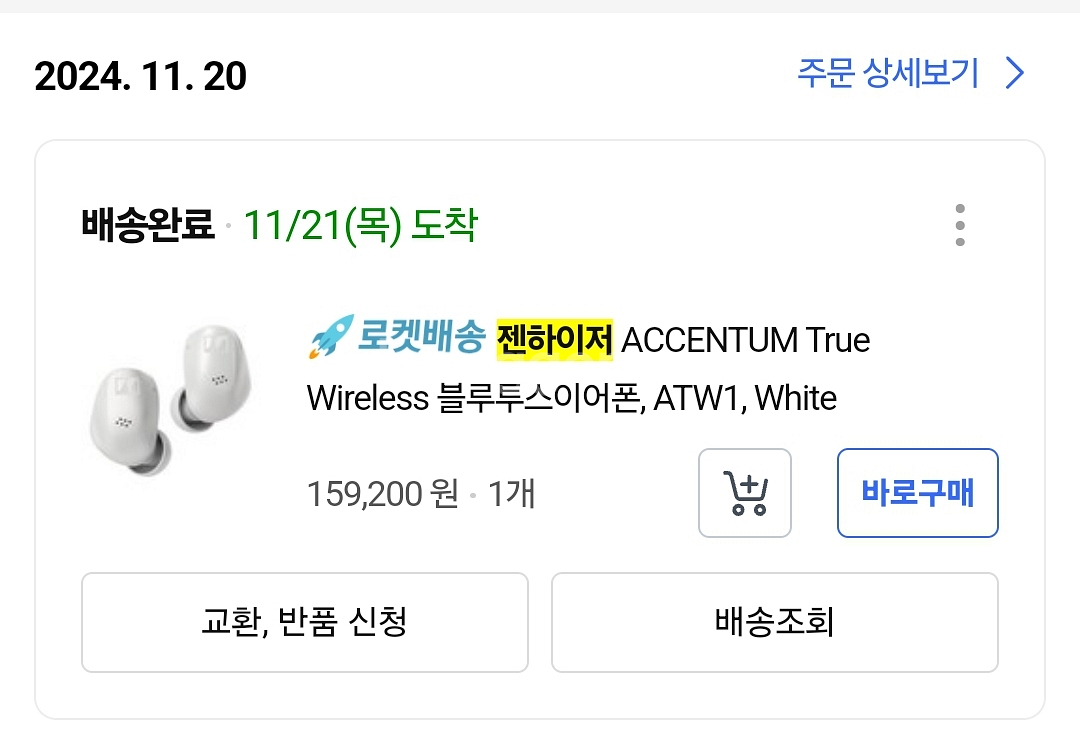Tap the 로켓배송 delivery badge text
The height and width of the screenshot is (733, 1080).
(421, 340)
